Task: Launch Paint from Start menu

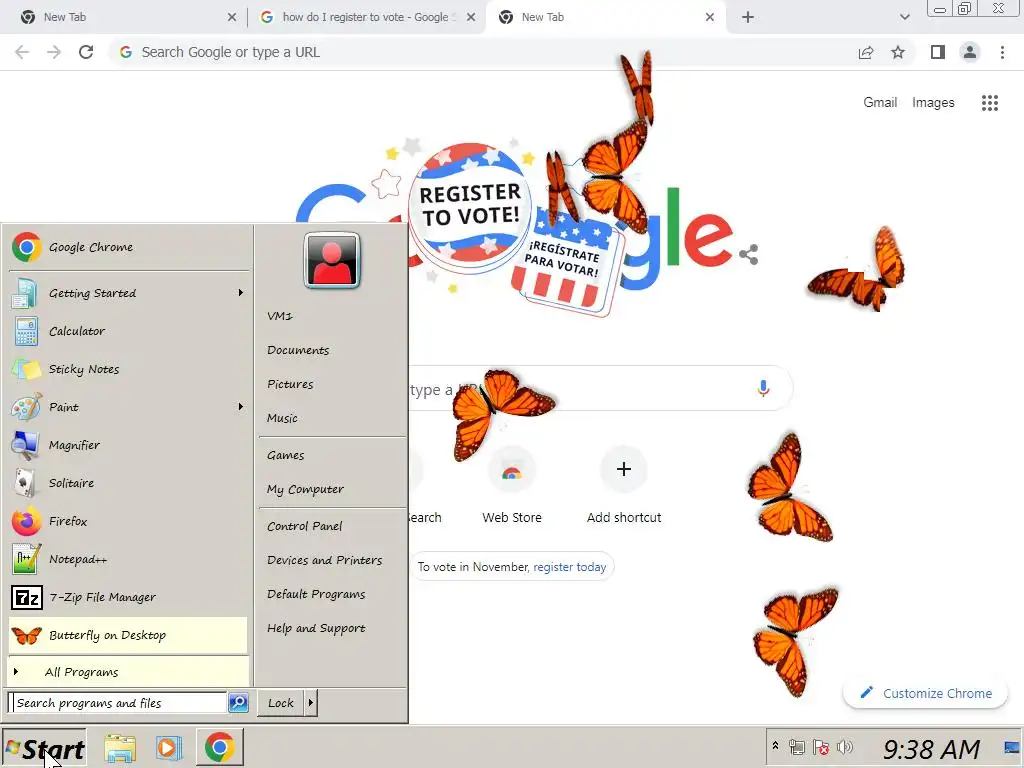Action: click(x=129, y=407)
